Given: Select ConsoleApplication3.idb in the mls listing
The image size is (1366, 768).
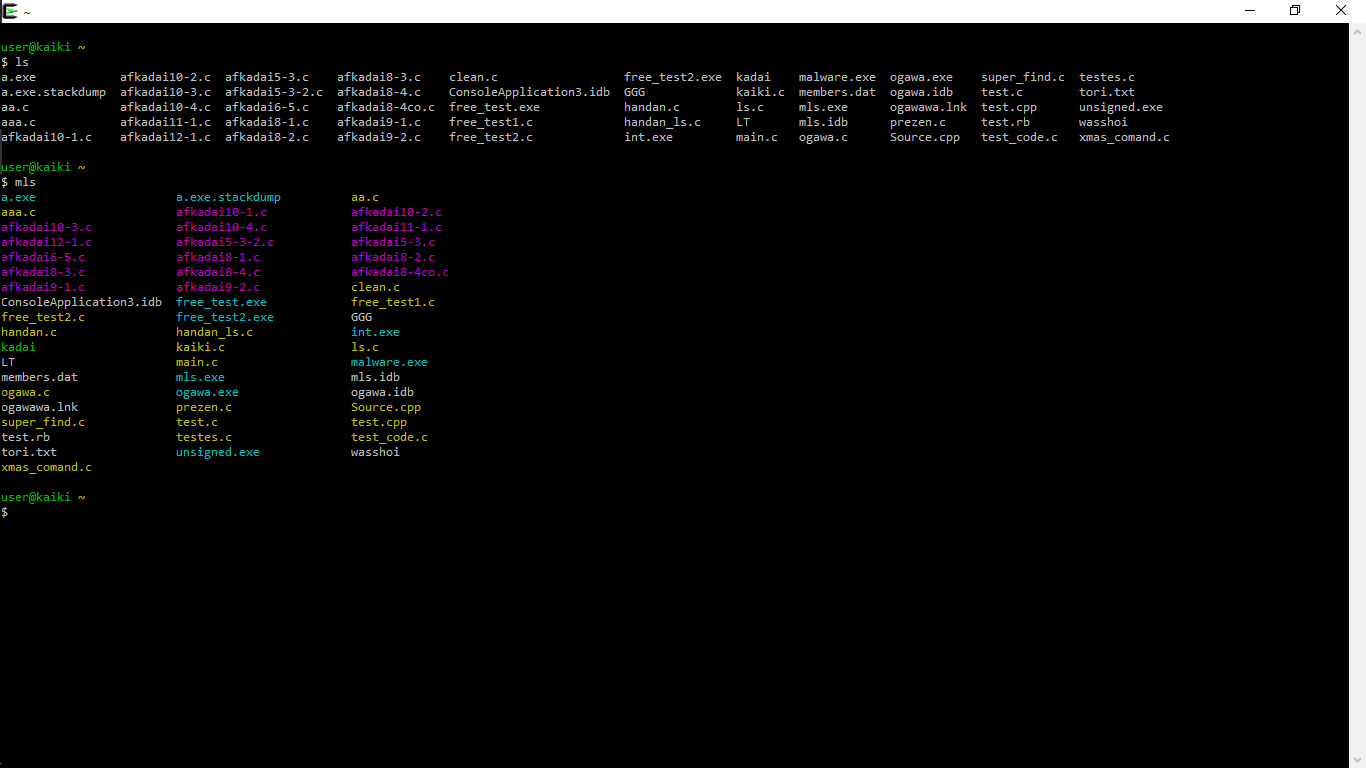Looking at the screenshot, I should 81,302.
